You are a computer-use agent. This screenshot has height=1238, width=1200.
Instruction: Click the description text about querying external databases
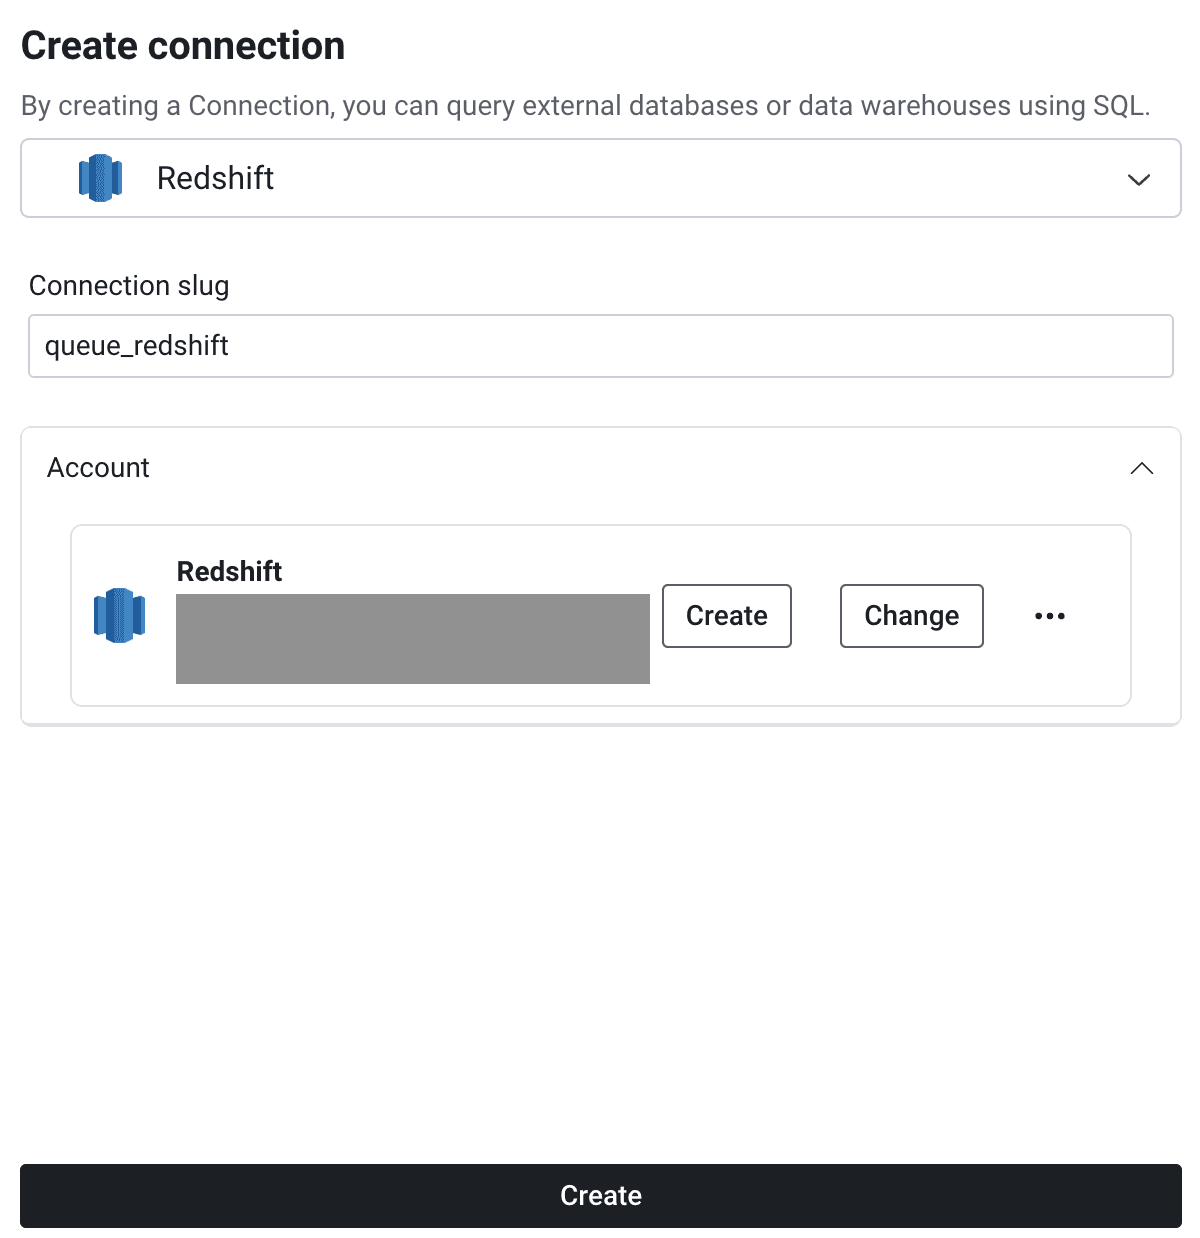click(586, 106)
